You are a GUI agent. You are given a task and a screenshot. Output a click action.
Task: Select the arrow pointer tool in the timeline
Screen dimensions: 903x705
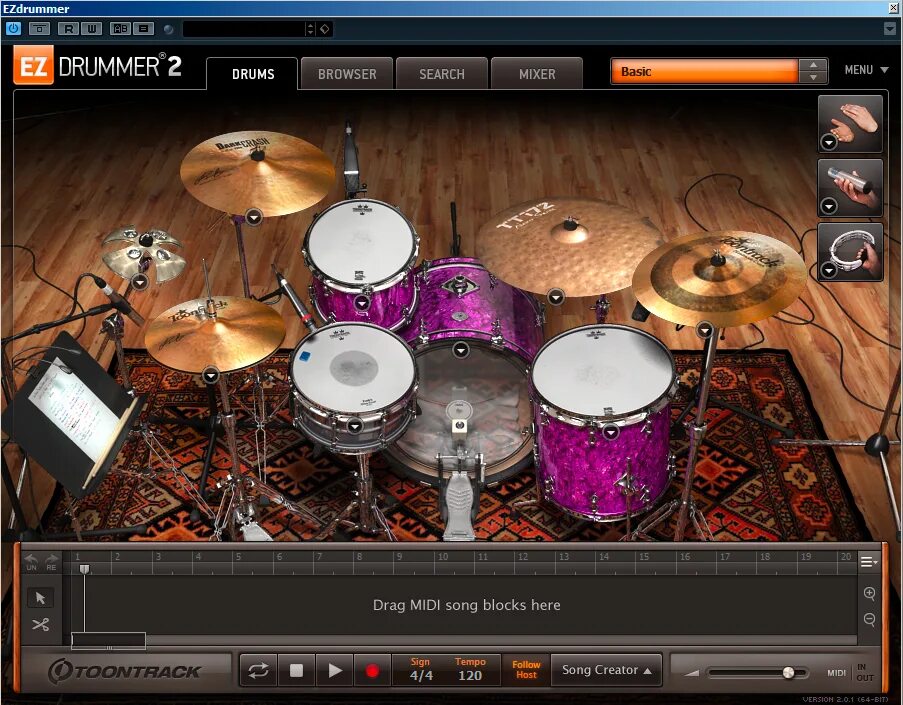coord(40,597)
